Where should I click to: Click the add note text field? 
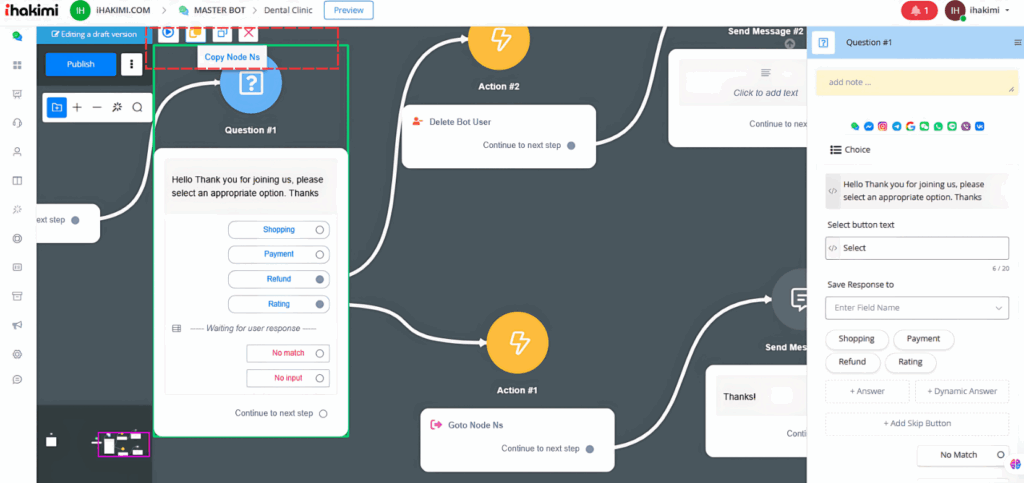pos(915,83)
